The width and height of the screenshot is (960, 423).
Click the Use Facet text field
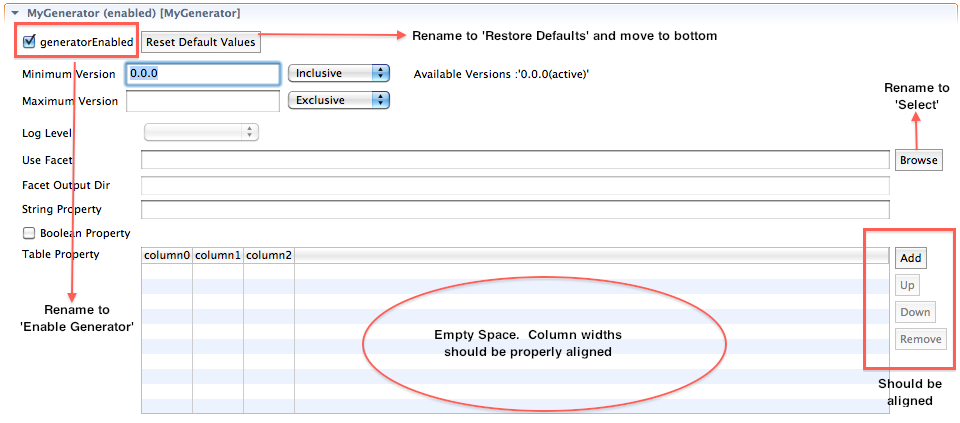pos(515,160)
